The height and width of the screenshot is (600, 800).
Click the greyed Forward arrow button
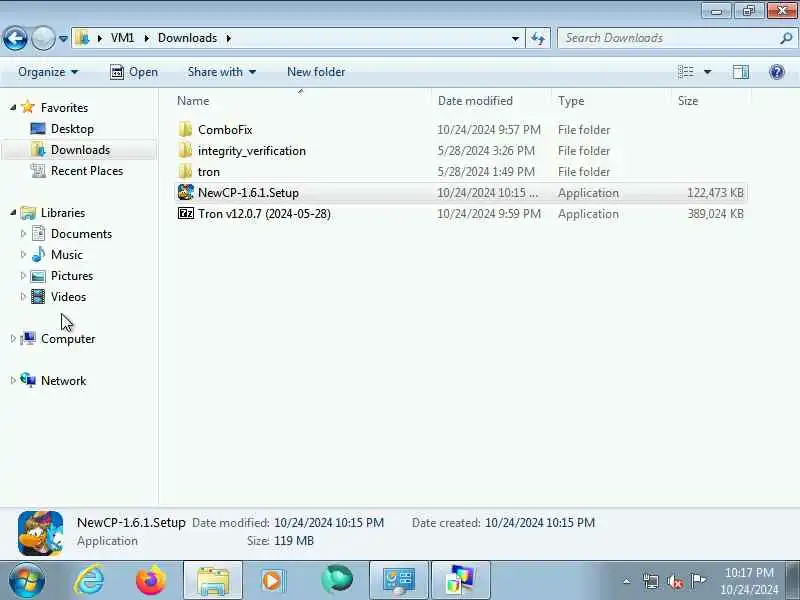point(43,38)
